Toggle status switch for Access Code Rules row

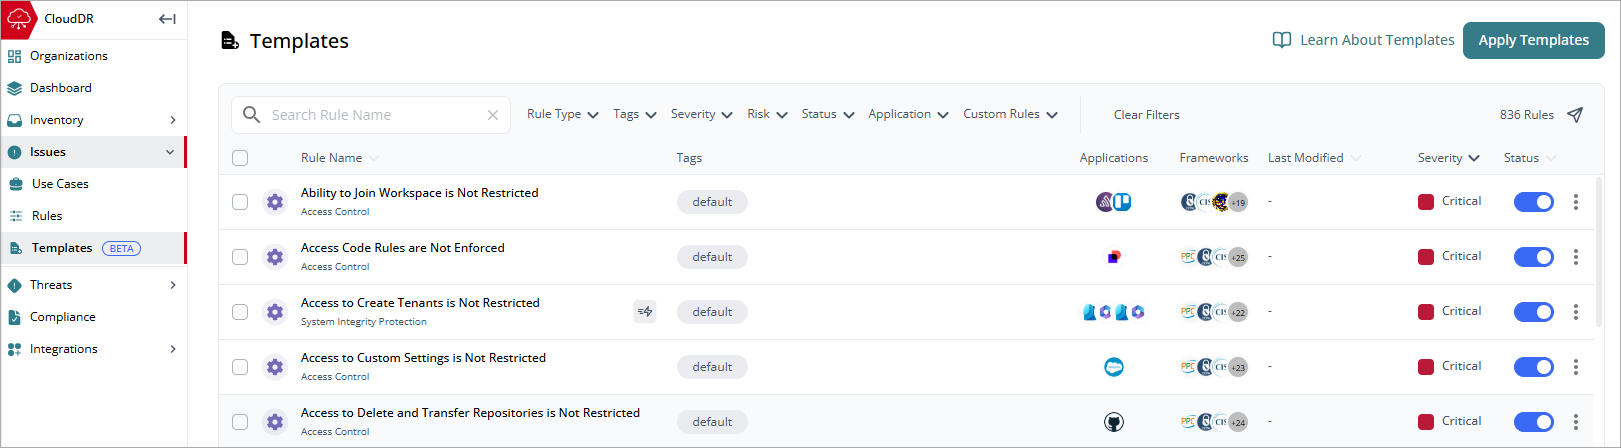pos(1533,257)
